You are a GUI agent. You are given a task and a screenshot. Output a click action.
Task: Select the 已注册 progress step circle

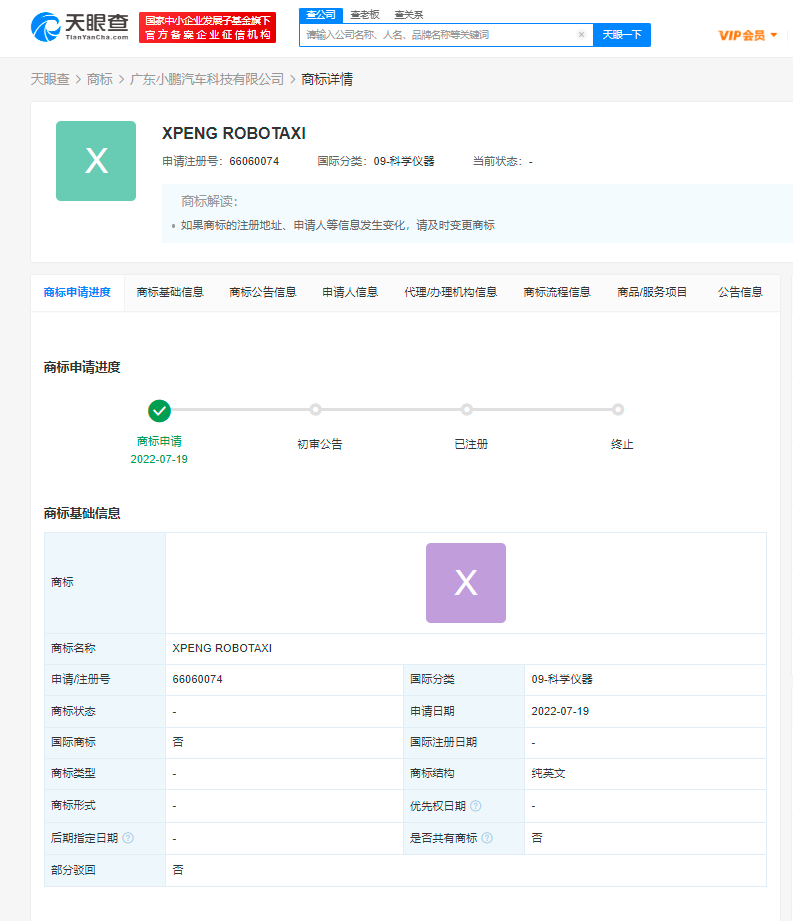(x=466, y=409)
